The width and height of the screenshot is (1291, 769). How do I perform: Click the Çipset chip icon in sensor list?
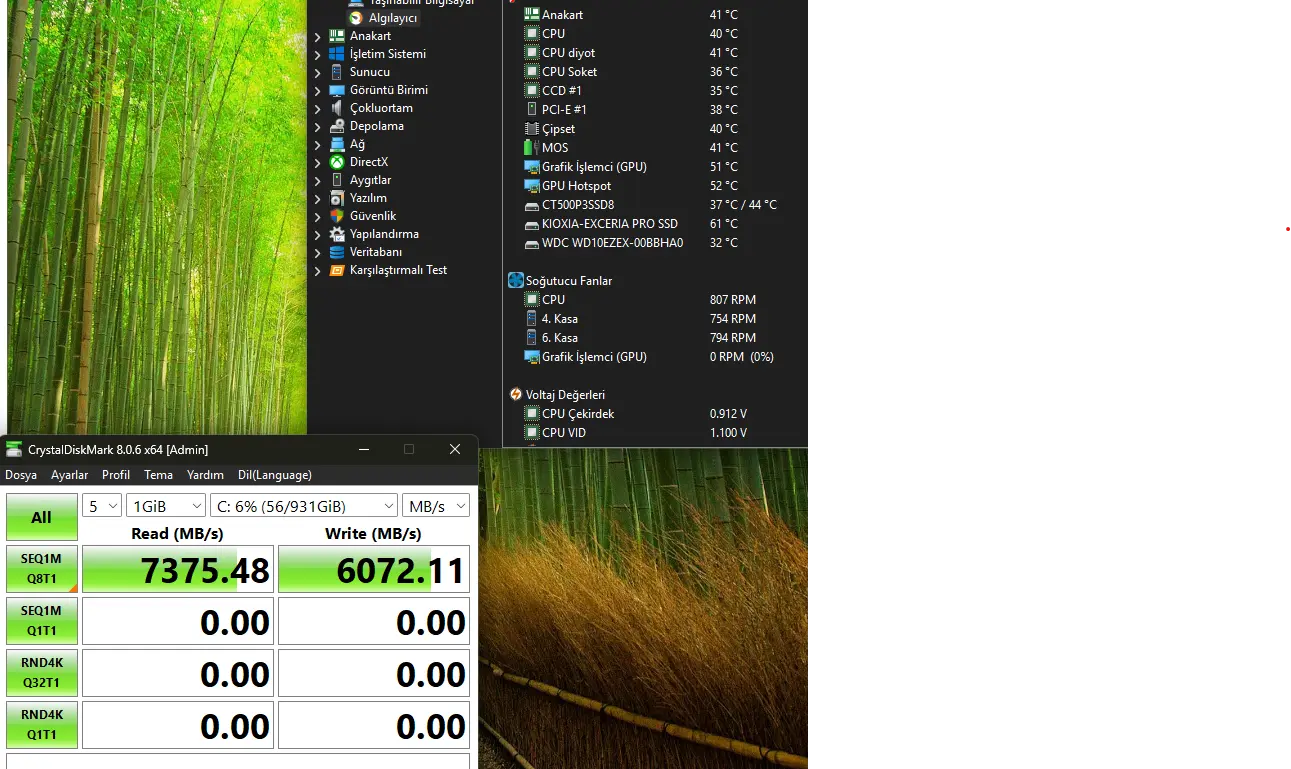532,129
